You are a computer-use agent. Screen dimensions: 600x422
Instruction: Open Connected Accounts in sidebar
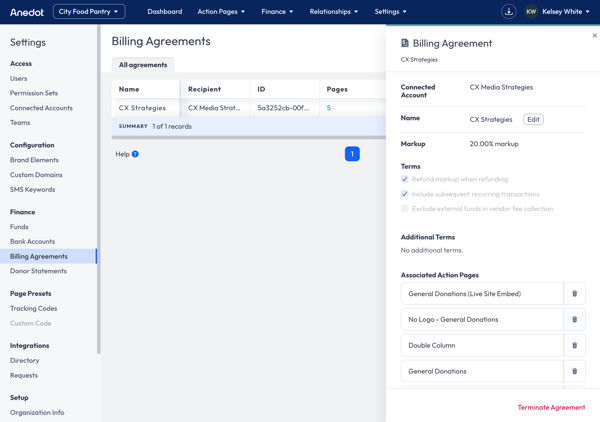tap(41, 108)
